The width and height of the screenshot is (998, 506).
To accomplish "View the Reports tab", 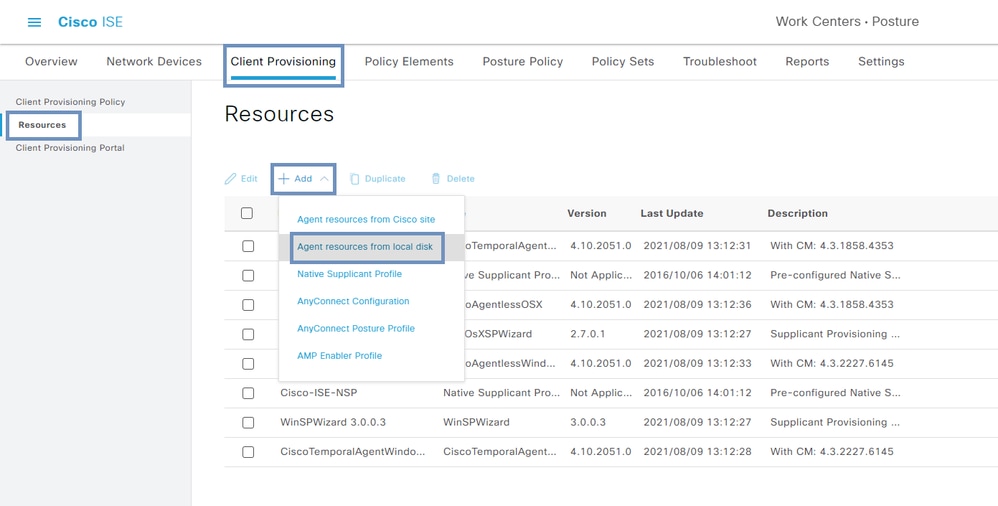I will coord(807,62).
